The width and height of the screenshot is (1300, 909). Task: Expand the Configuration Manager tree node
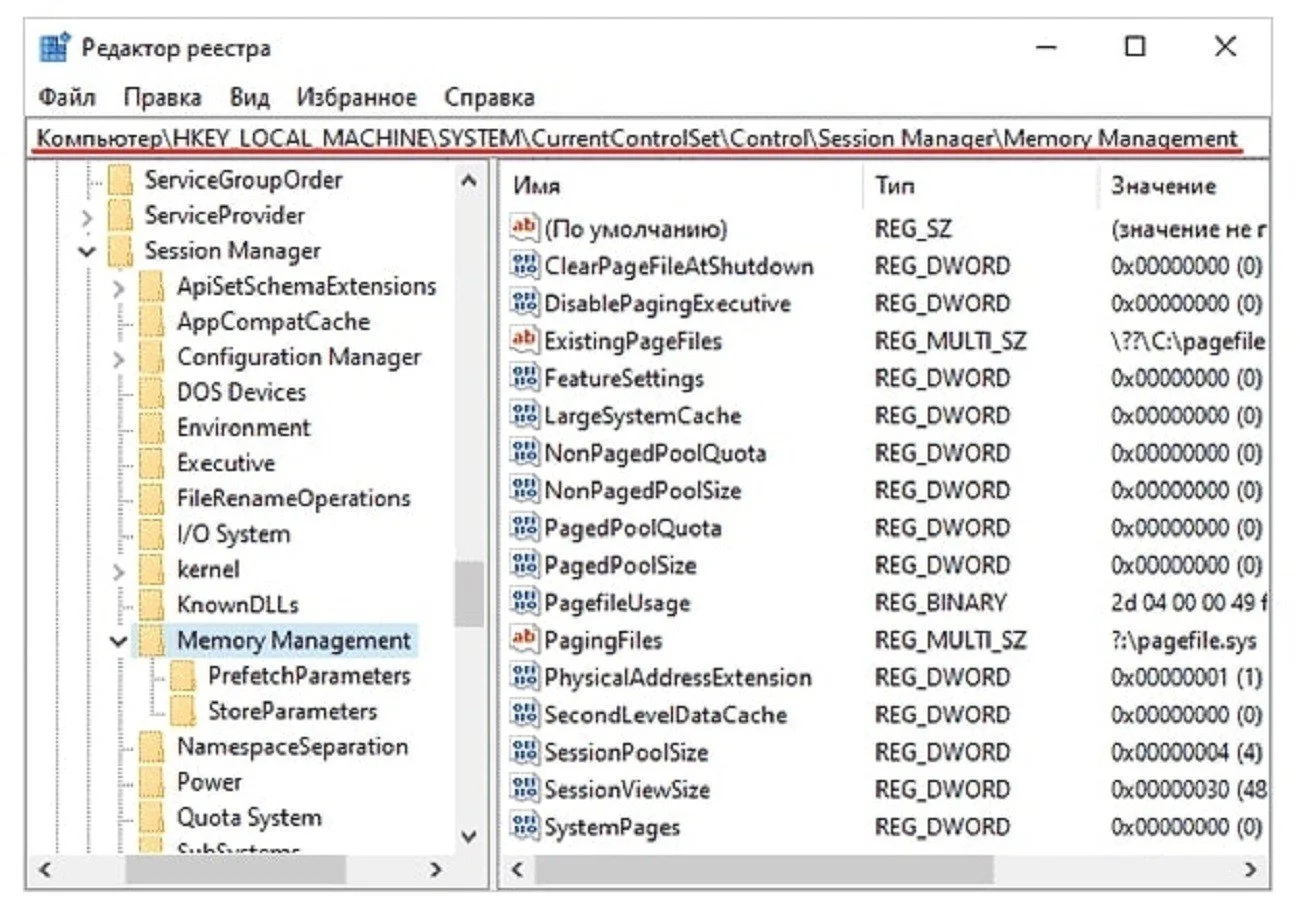pos(119,358)
